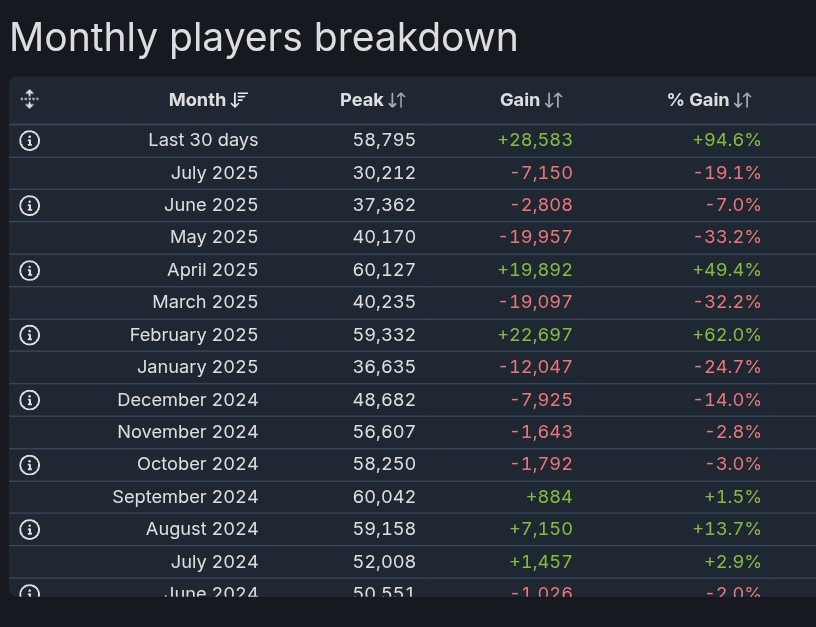Click the January 2025 row label
The height and width of the screenshot is (627, 816).
197,368
